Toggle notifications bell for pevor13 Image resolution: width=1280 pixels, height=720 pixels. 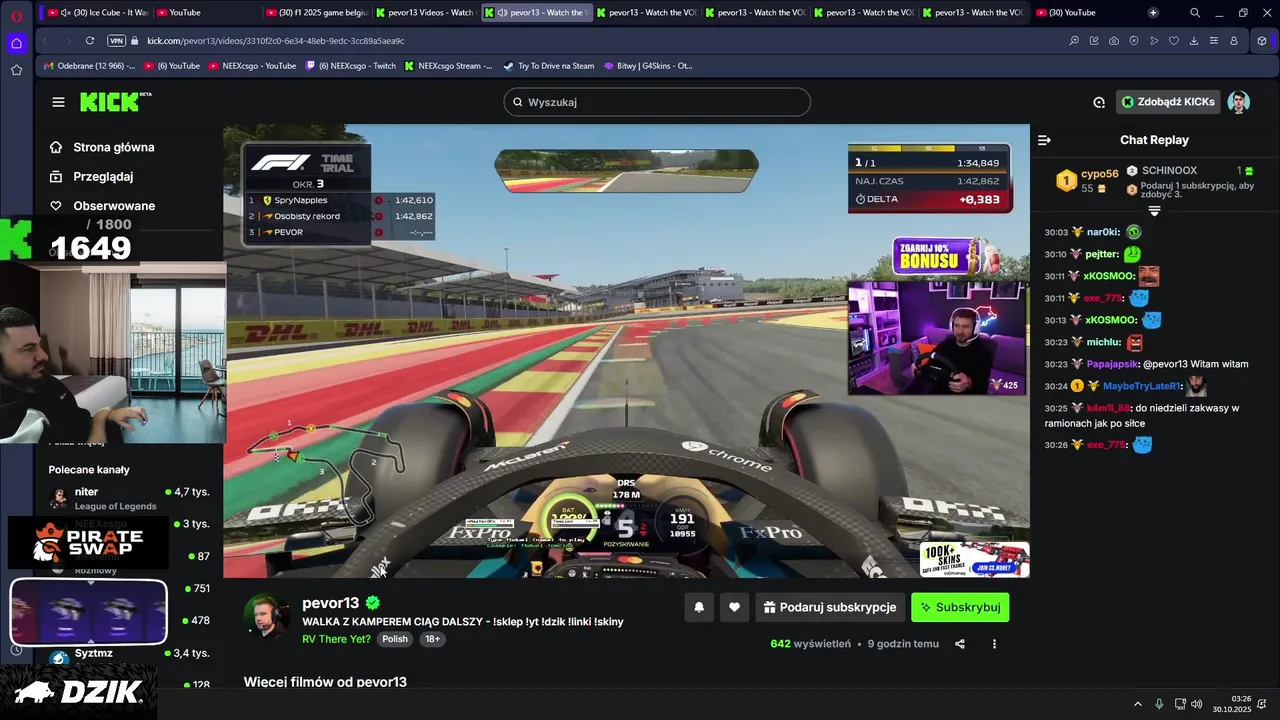(699, 607)
